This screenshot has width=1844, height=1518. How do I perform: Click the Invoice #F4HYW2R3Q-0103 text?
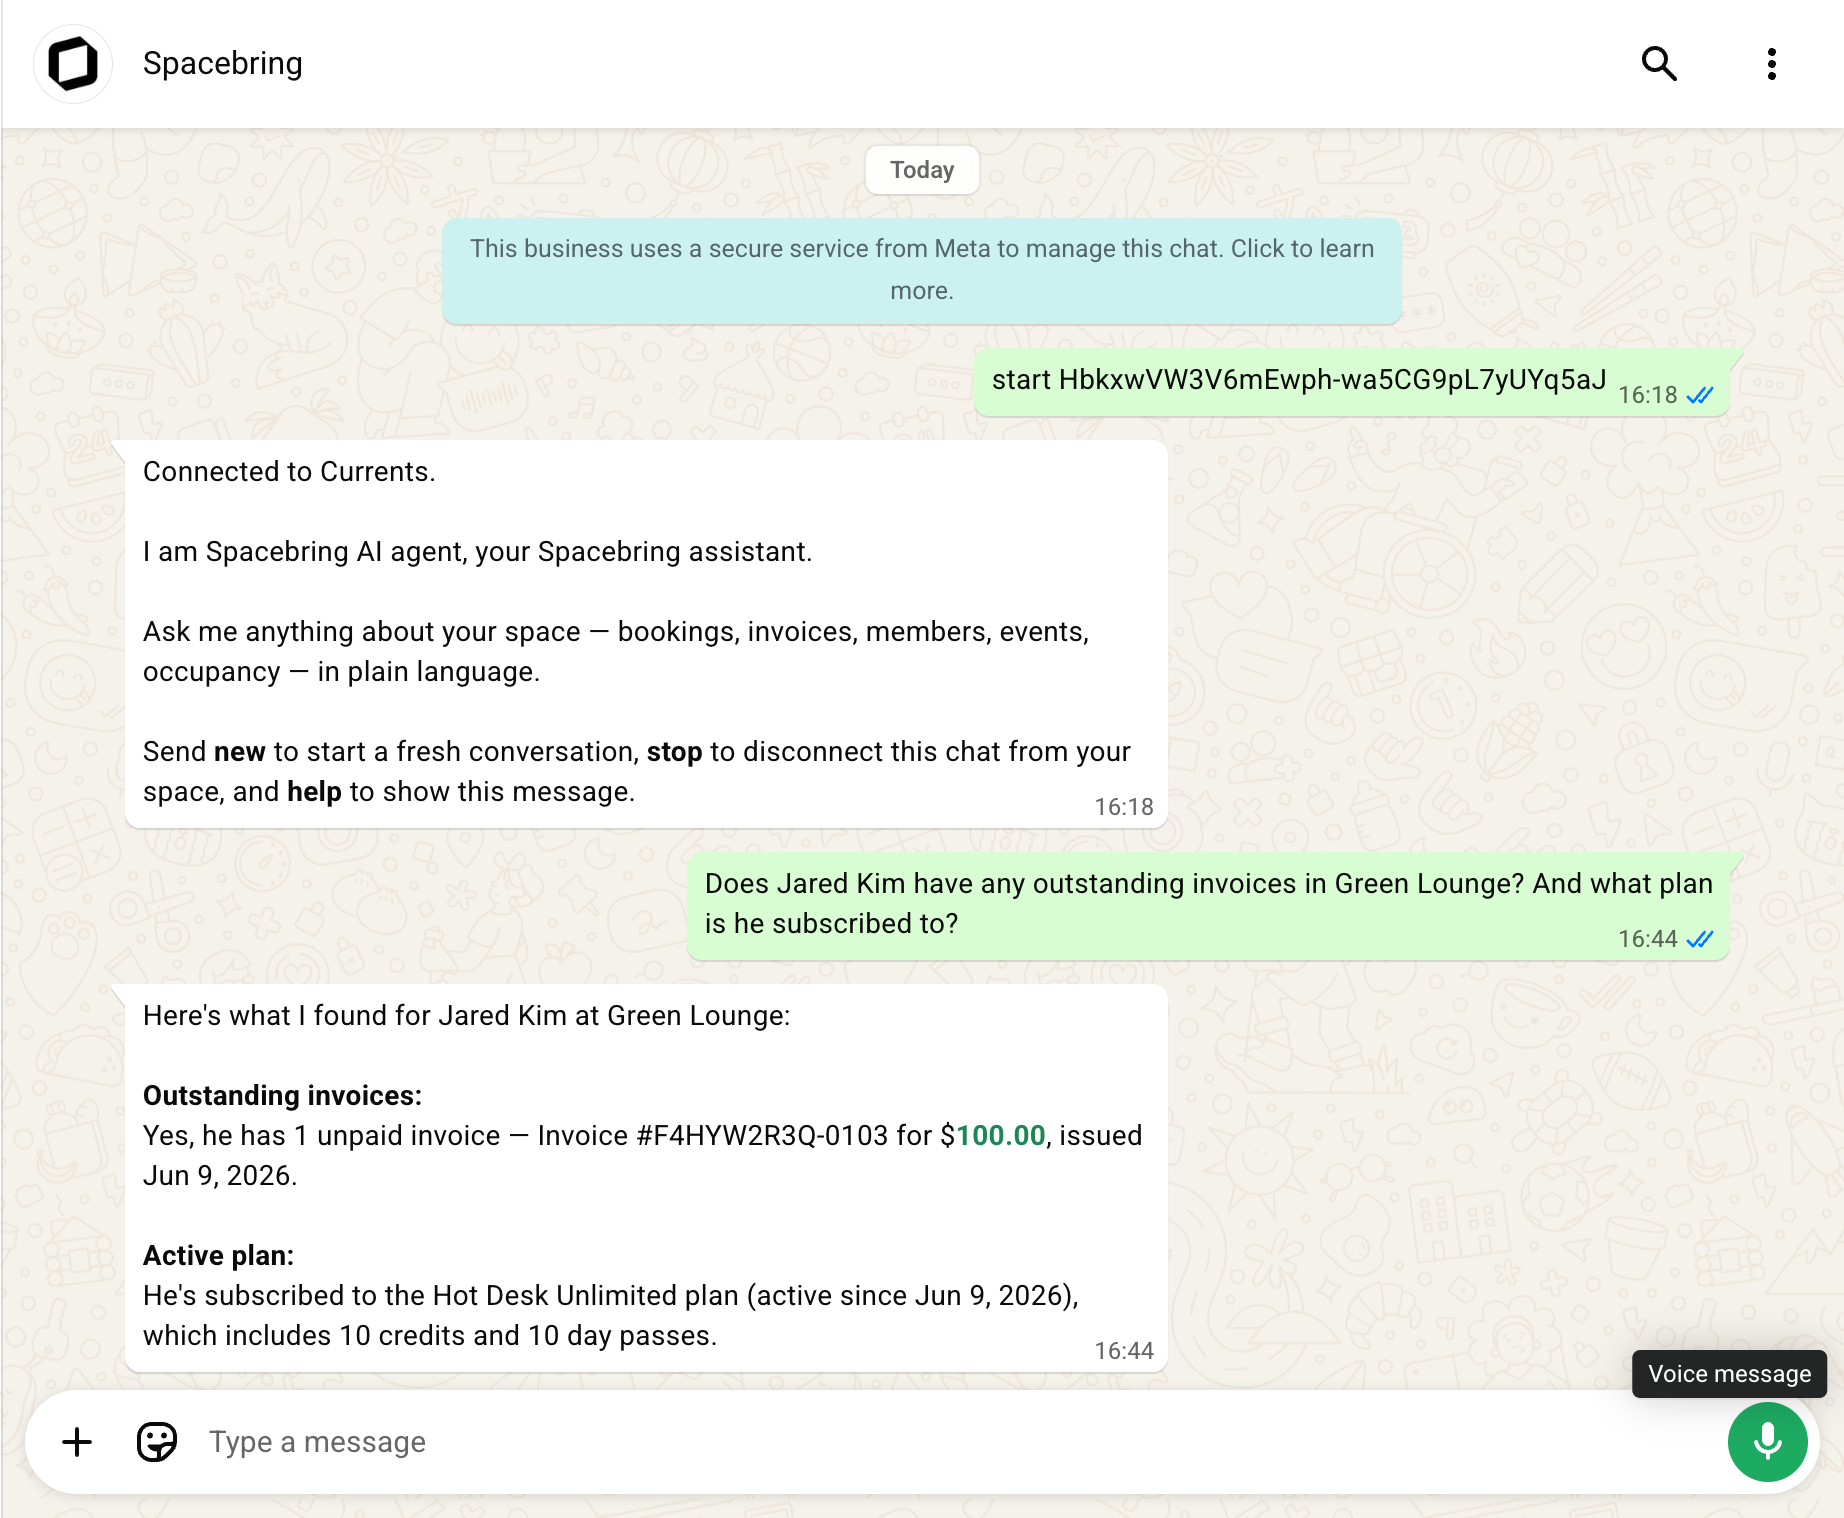[x=712, y=1136]
